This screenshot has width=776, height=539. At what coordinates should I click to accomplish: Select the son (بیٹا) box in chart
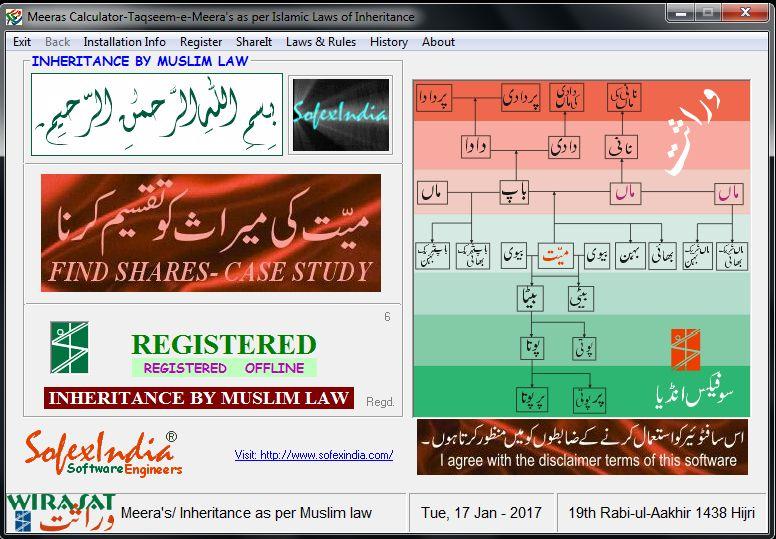[x=530, y=298]
